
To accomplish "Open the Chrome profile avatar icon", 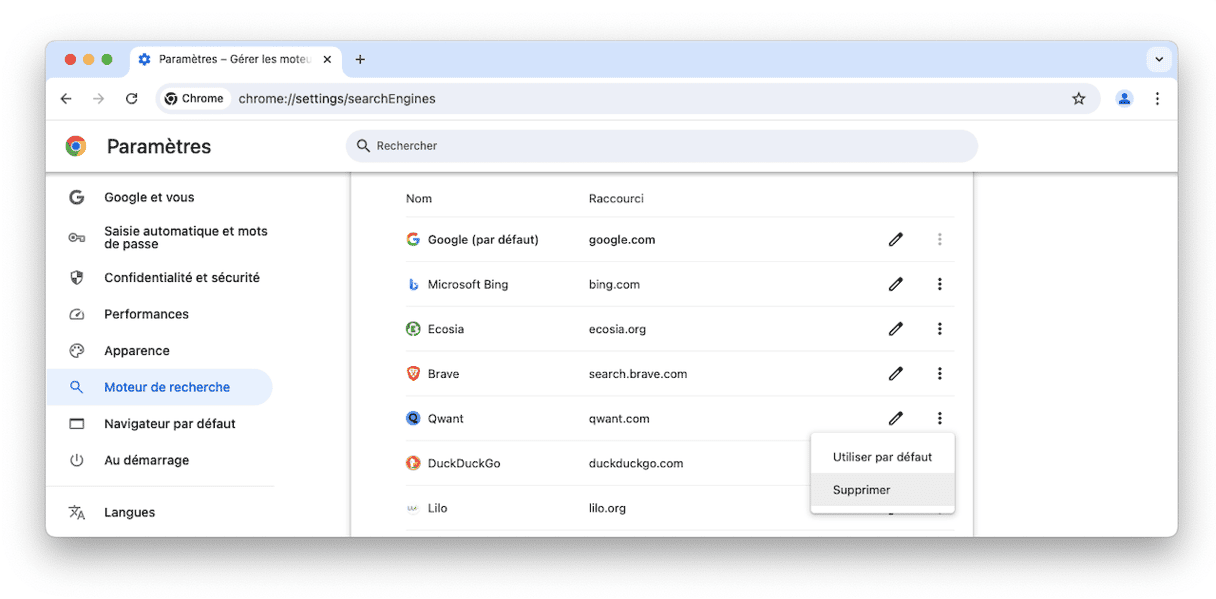I will click(1124, 99).
